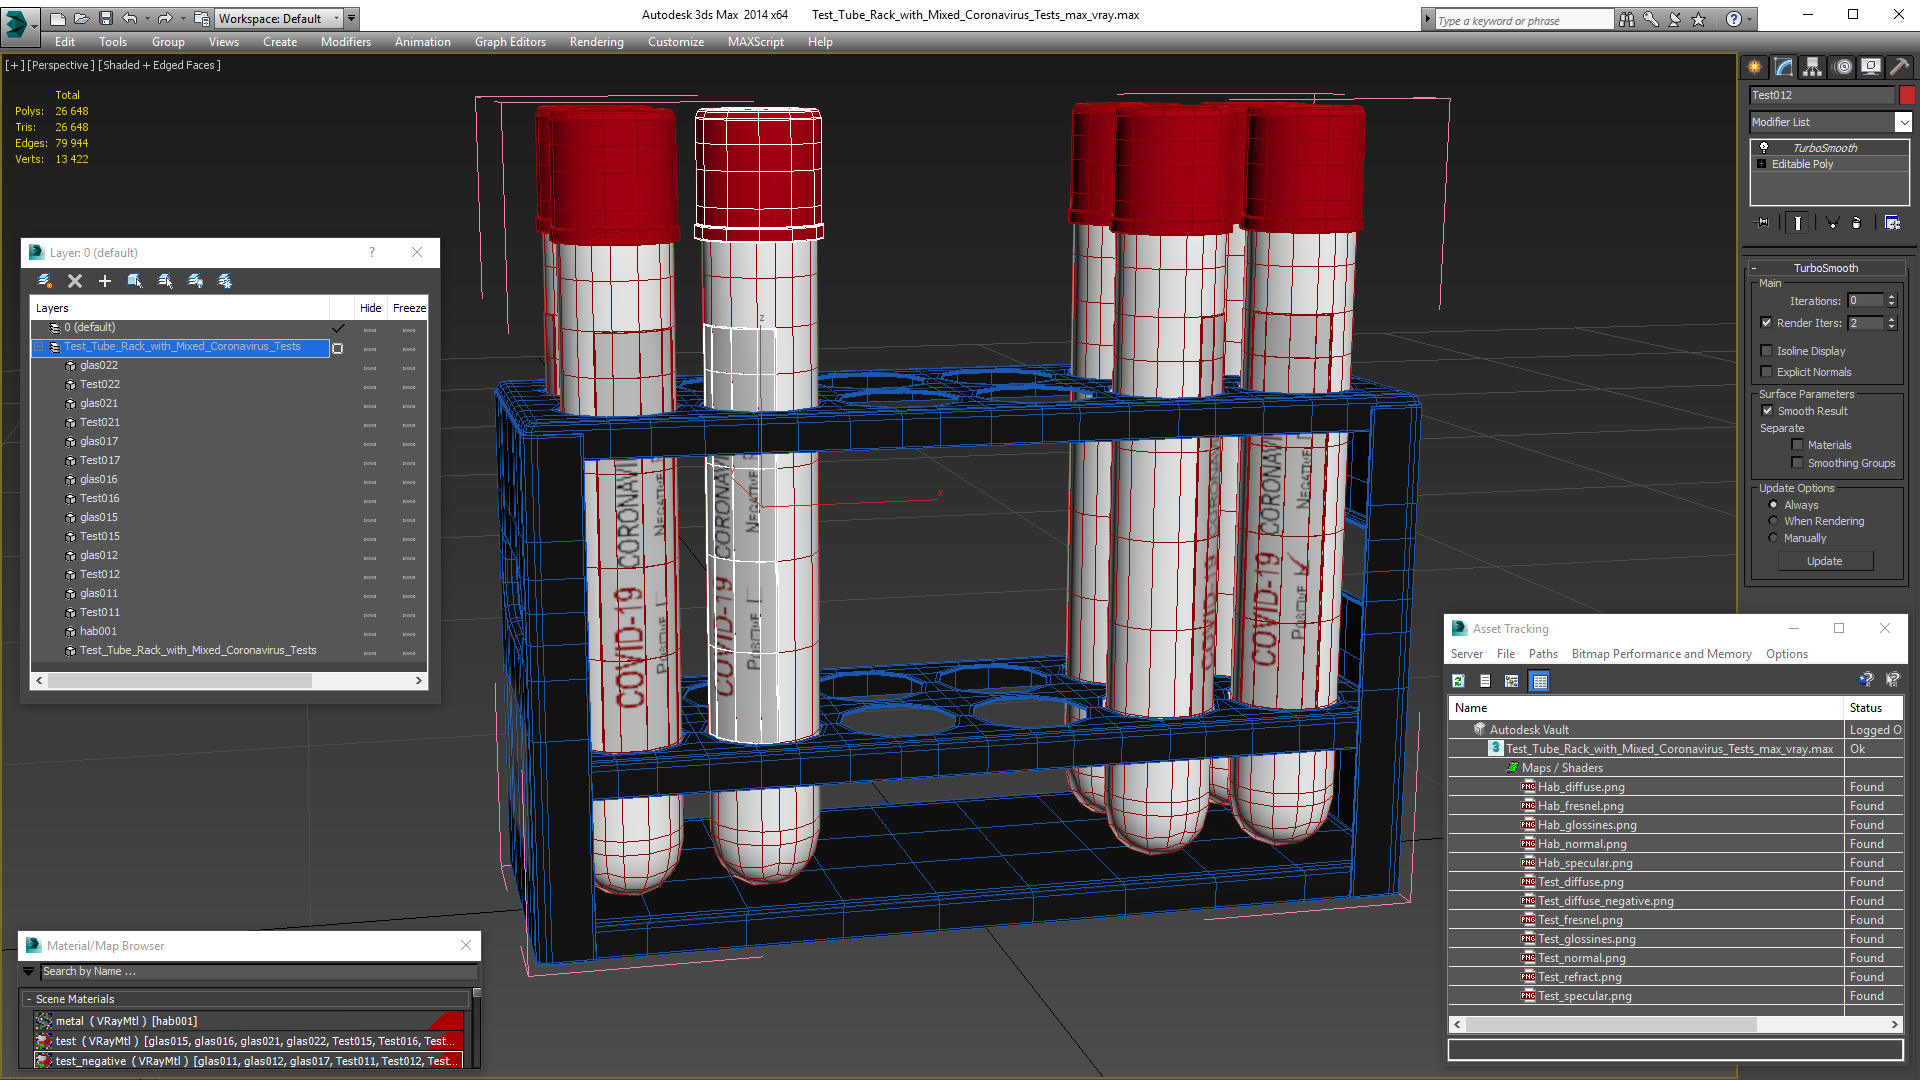Open Material/Map Browser options arrow
This screenshot has width=1920, height=1080.
(28, 971)
